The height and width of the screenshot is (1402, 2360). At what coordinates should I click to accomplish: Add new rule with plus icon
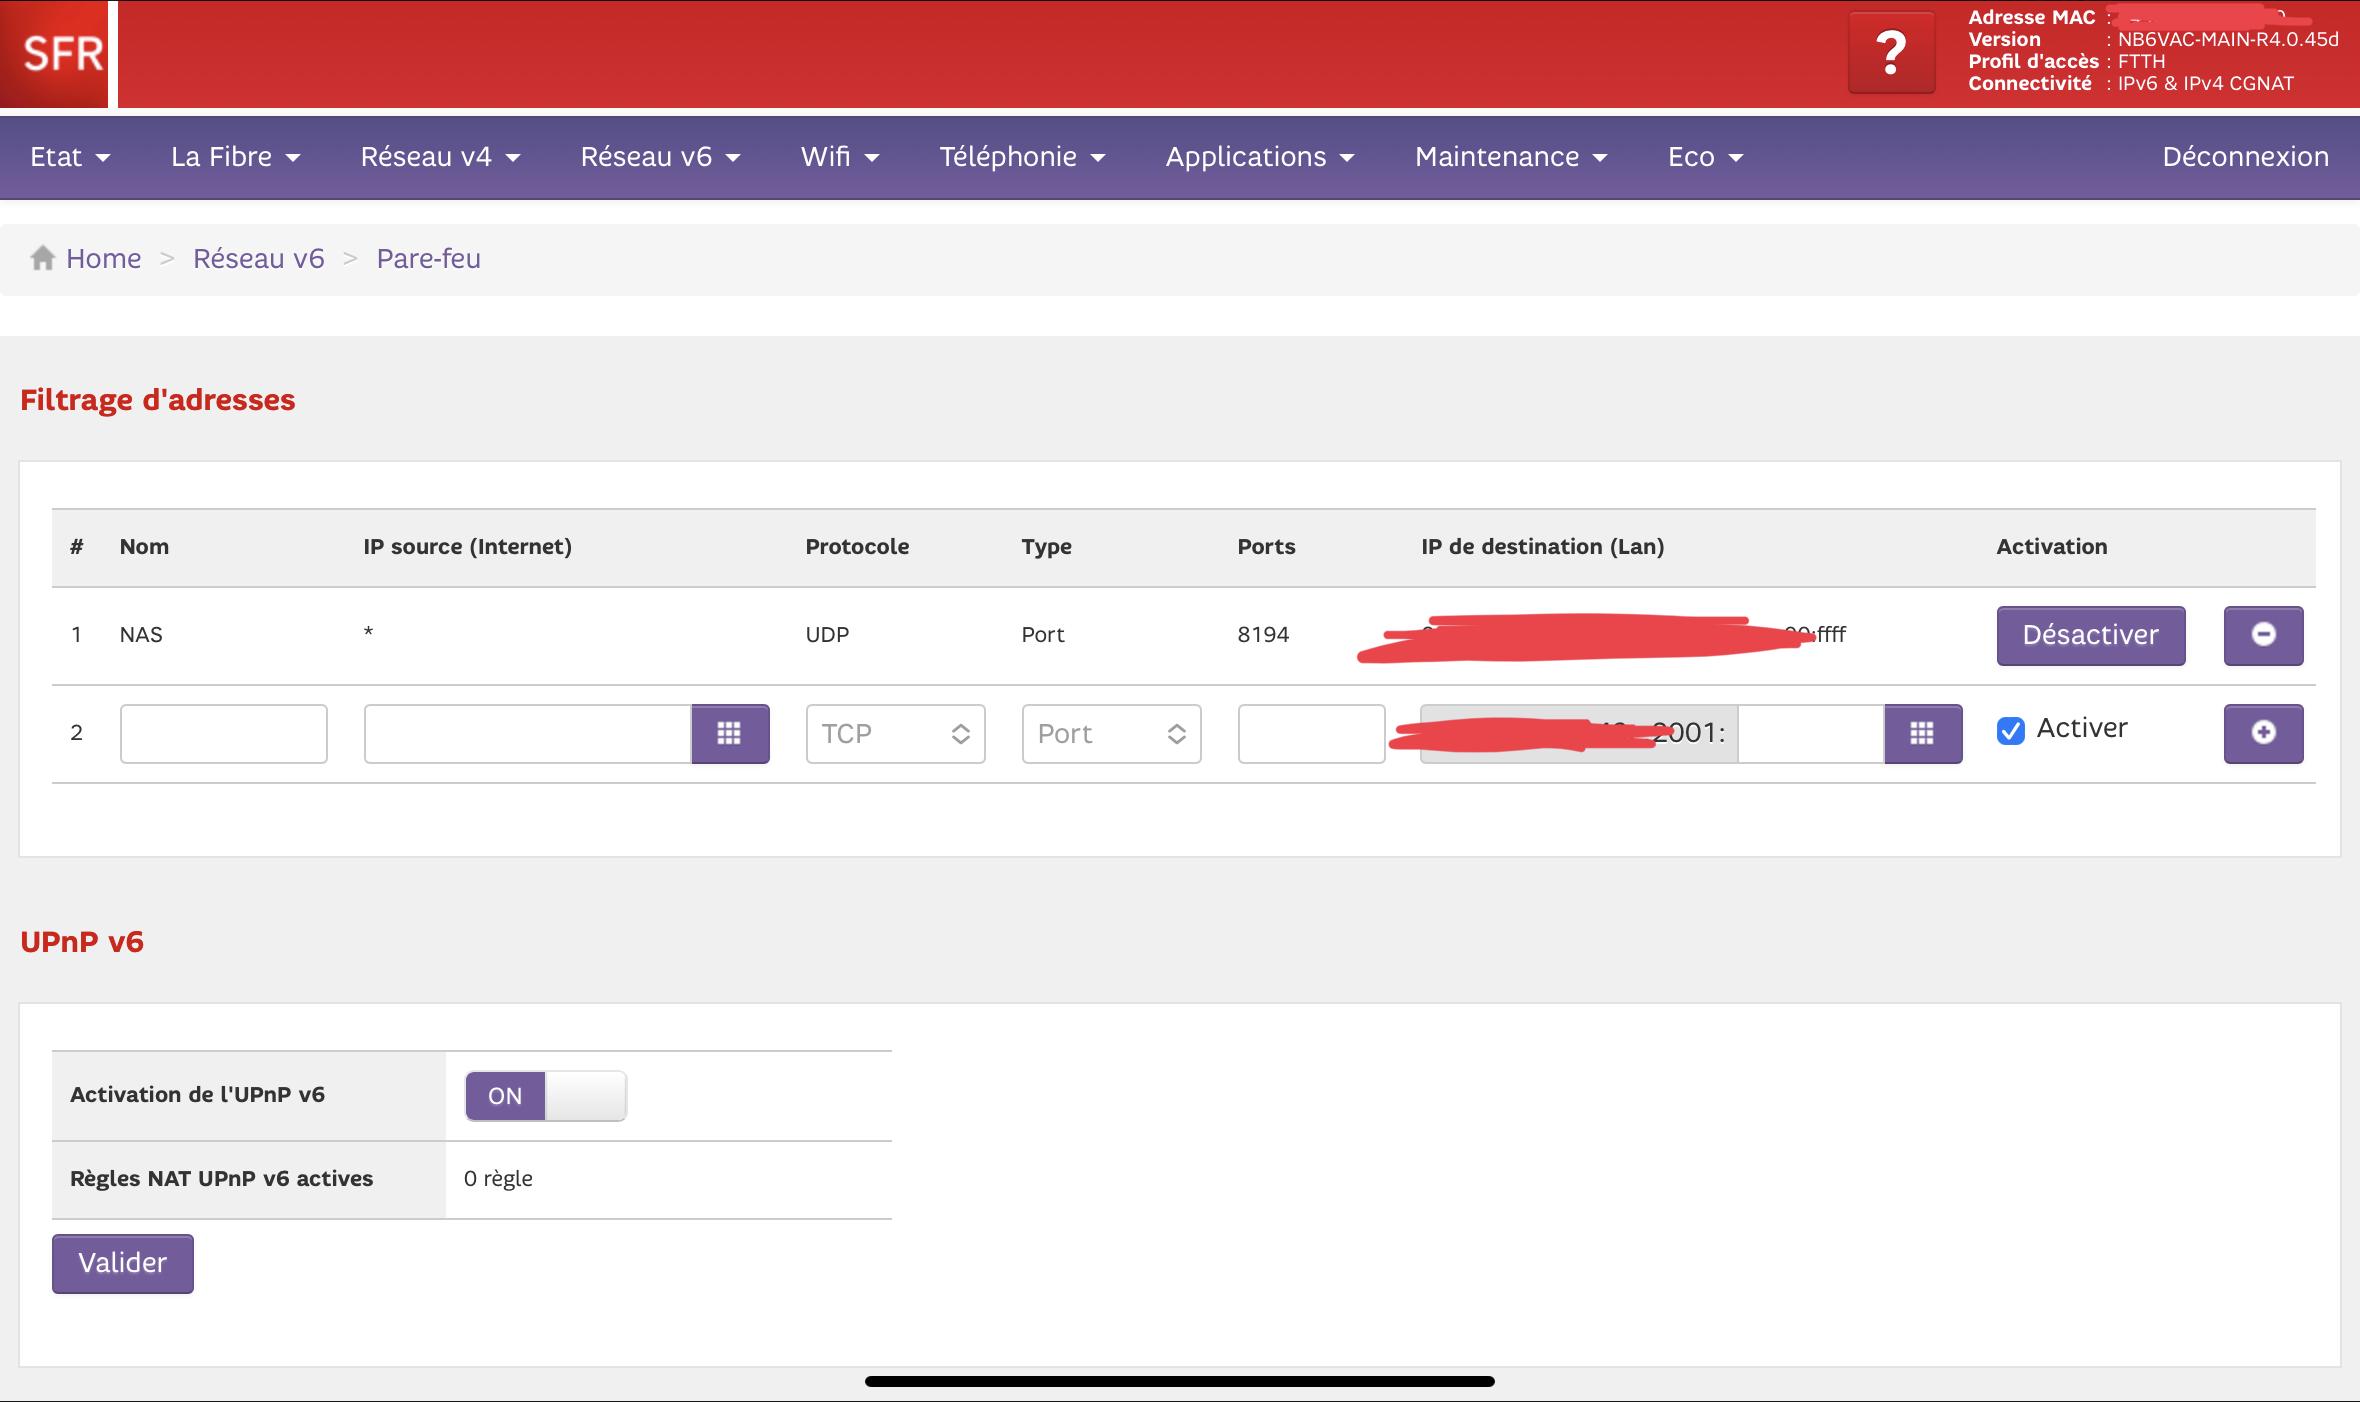2263,734
